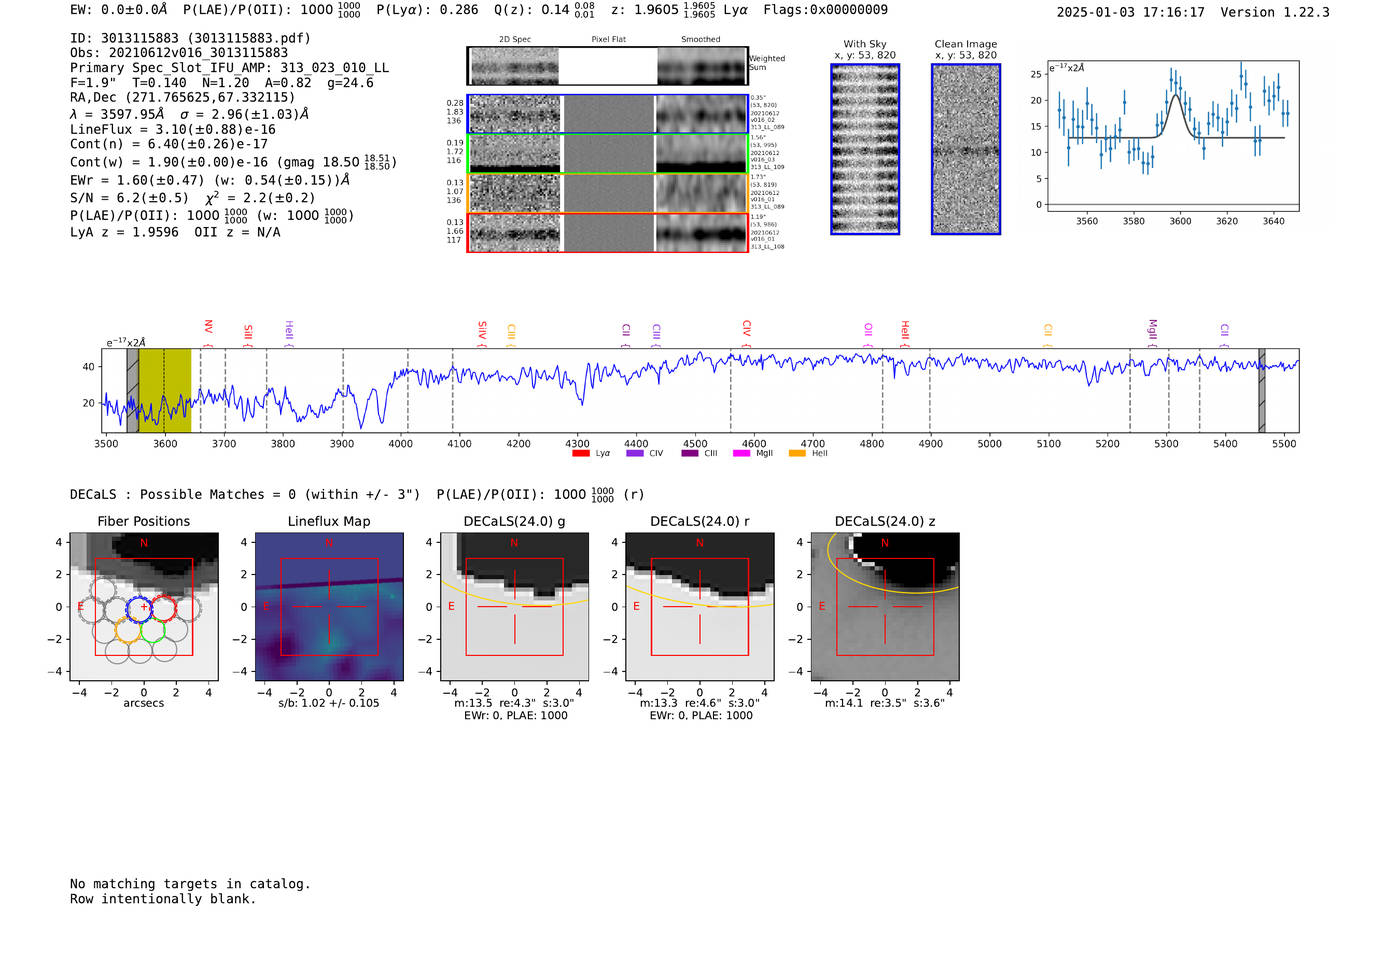Click the "No matching targets in catalog." text
The image size is (1400, 953).
pos(190,884)
